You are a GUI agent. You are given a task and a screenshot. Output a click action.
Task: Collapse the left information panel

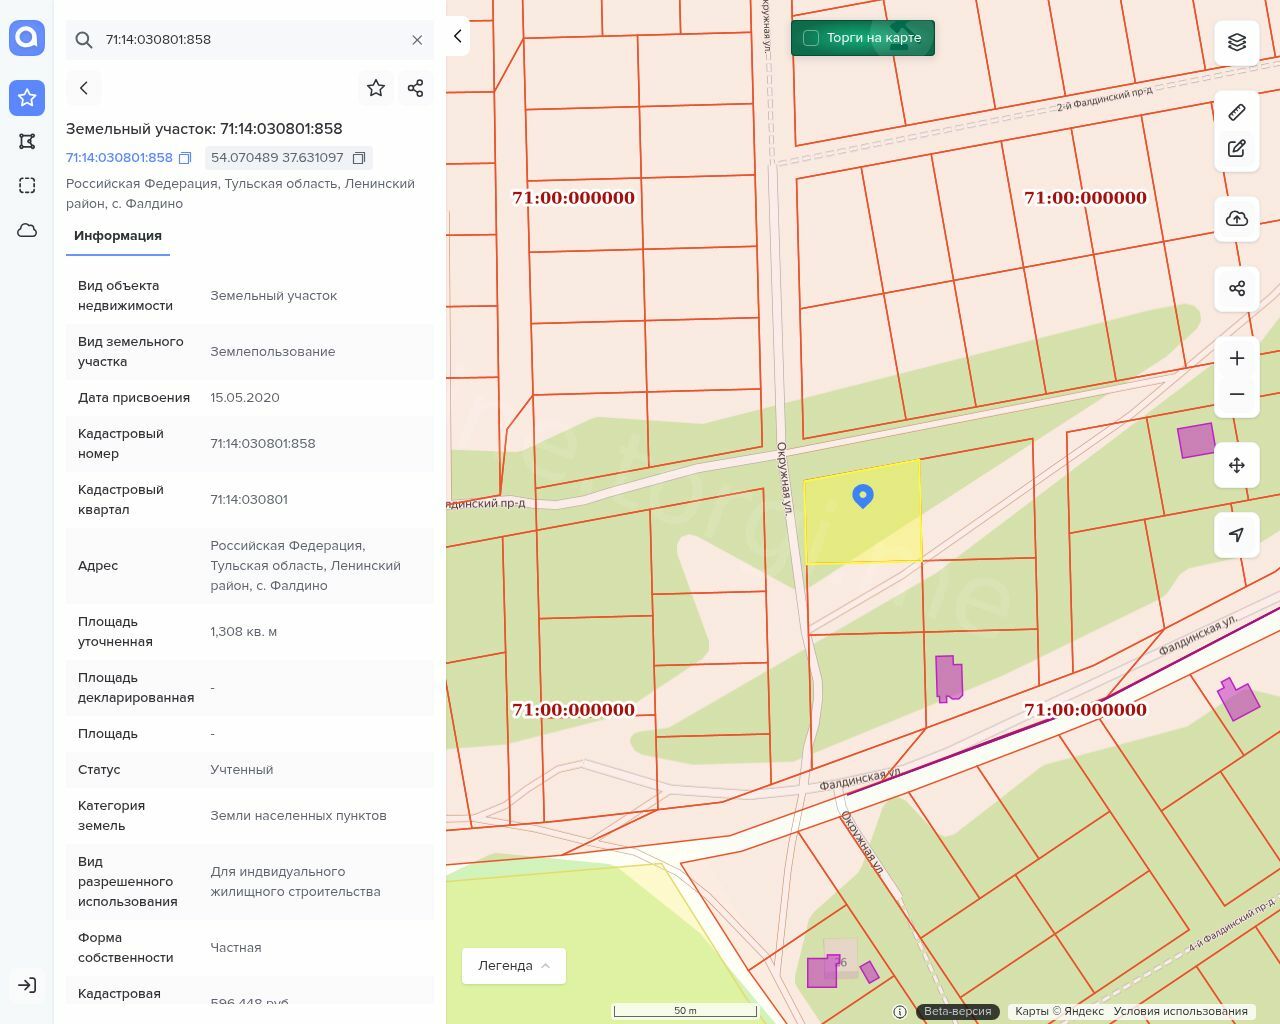(457, 37)
